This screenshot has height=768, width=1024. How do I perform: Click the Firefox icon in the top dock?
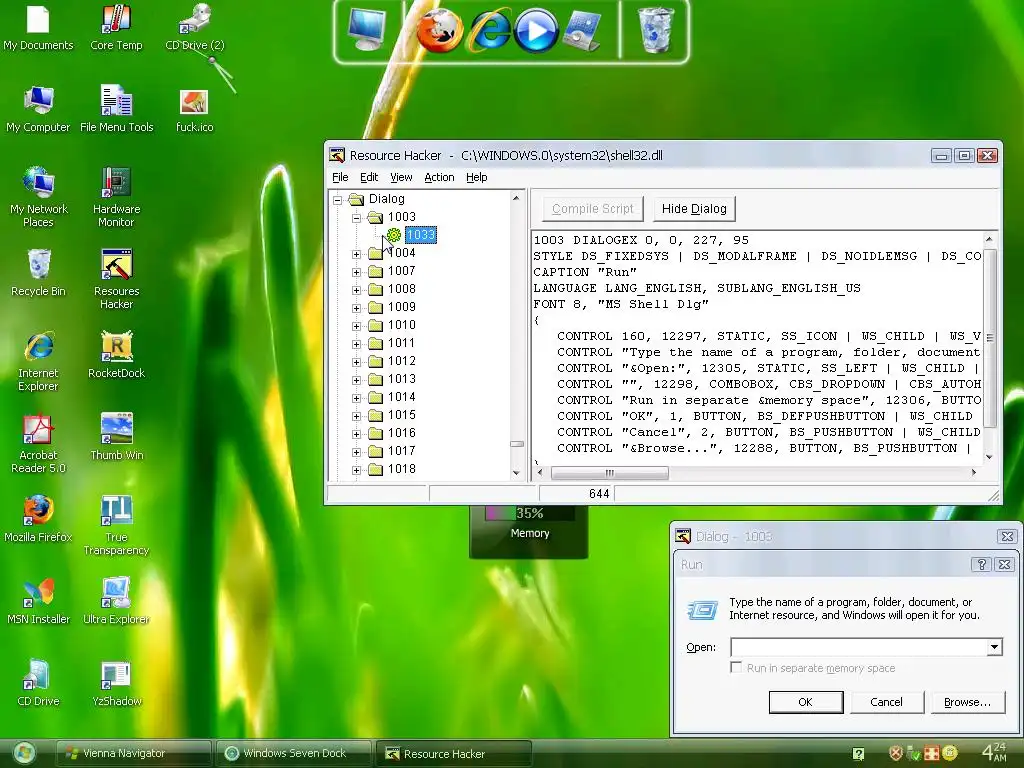440,30
